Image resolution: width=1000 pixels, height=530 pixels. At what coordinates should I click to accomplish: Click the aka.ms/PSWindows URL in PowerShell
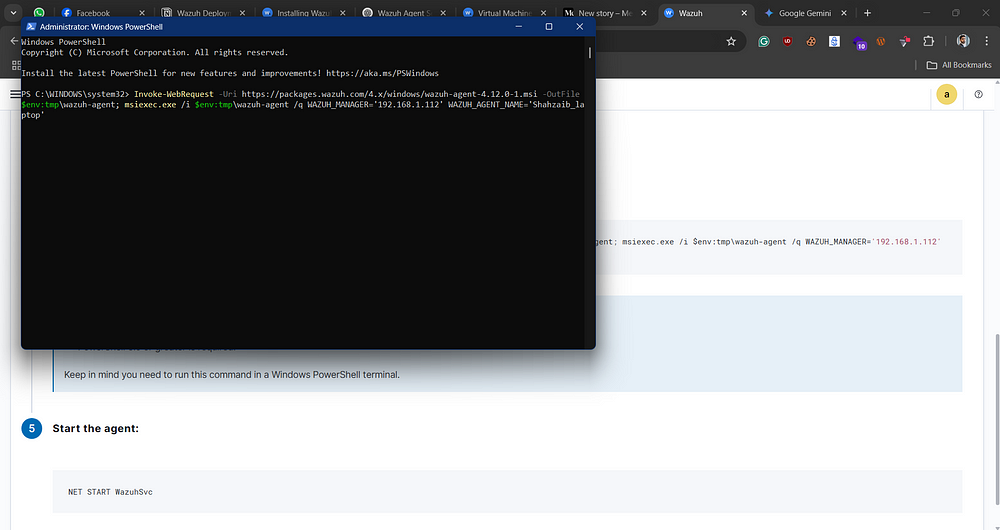coord(382,73)
